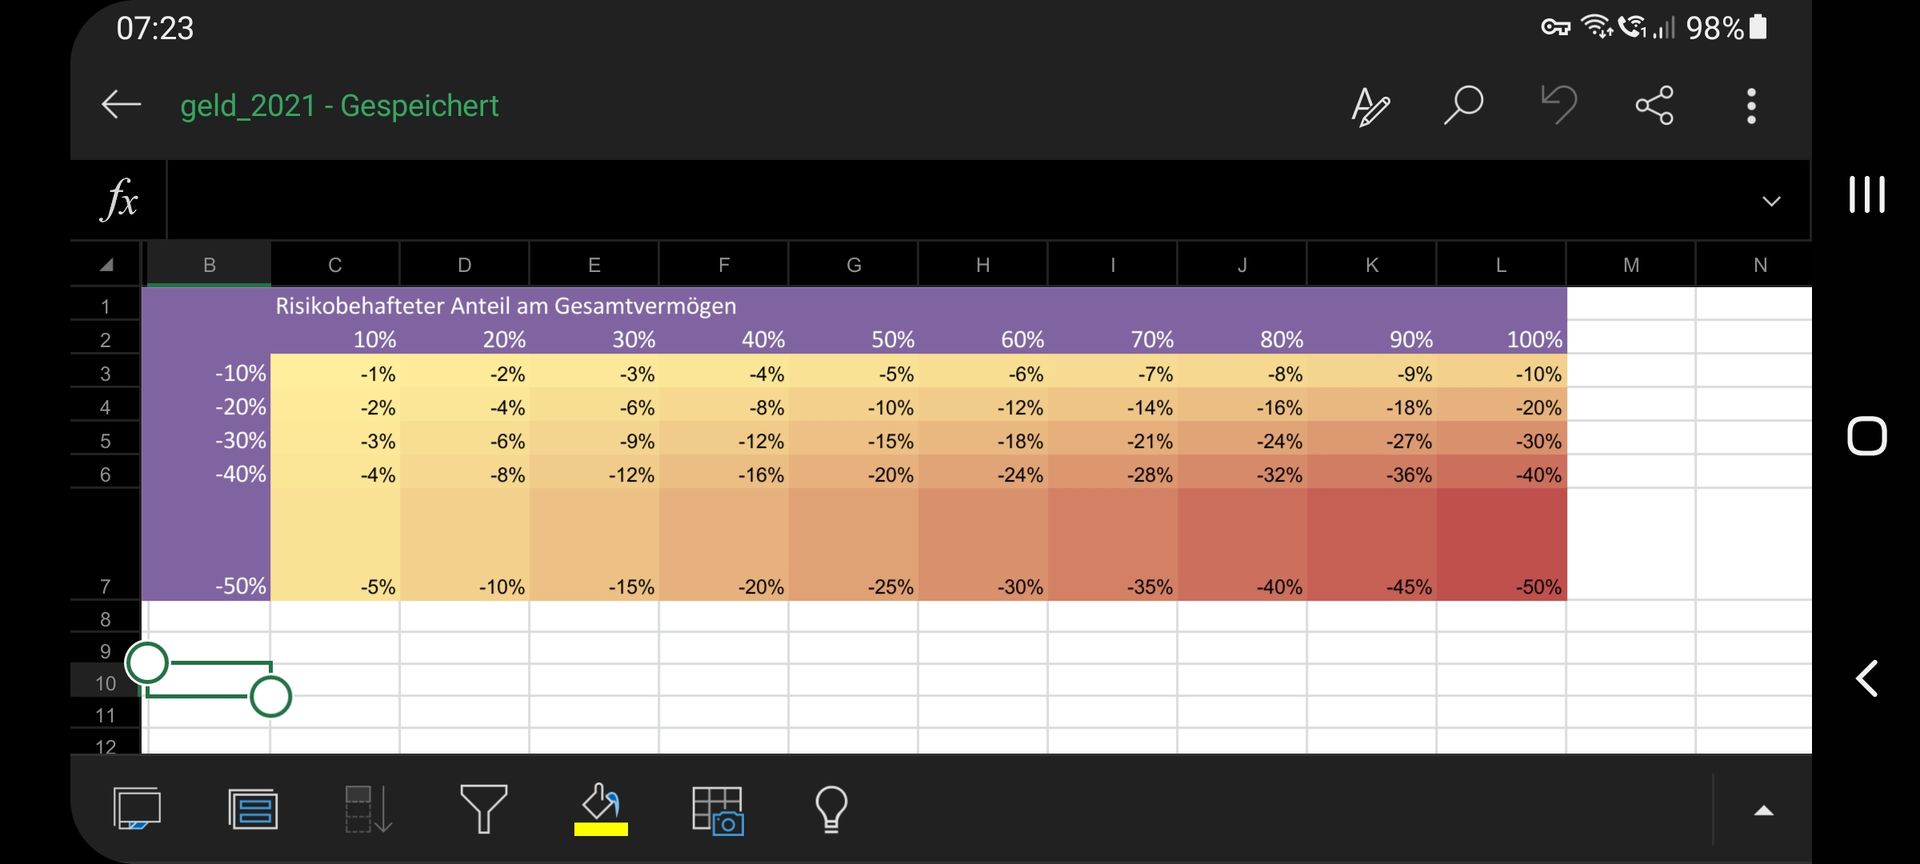Viewport: 1920px width, 864px height.
Task: Open the Tell Me lightbulb
Action: pos(831,809)
